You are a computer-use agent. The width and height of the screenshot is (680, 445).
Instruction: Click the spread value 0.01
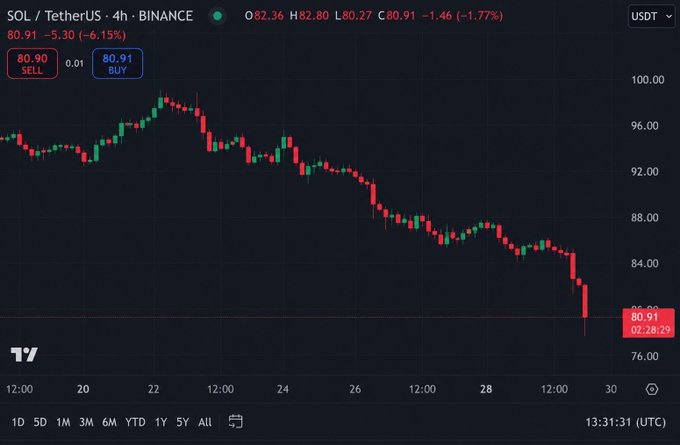[75, 63]
